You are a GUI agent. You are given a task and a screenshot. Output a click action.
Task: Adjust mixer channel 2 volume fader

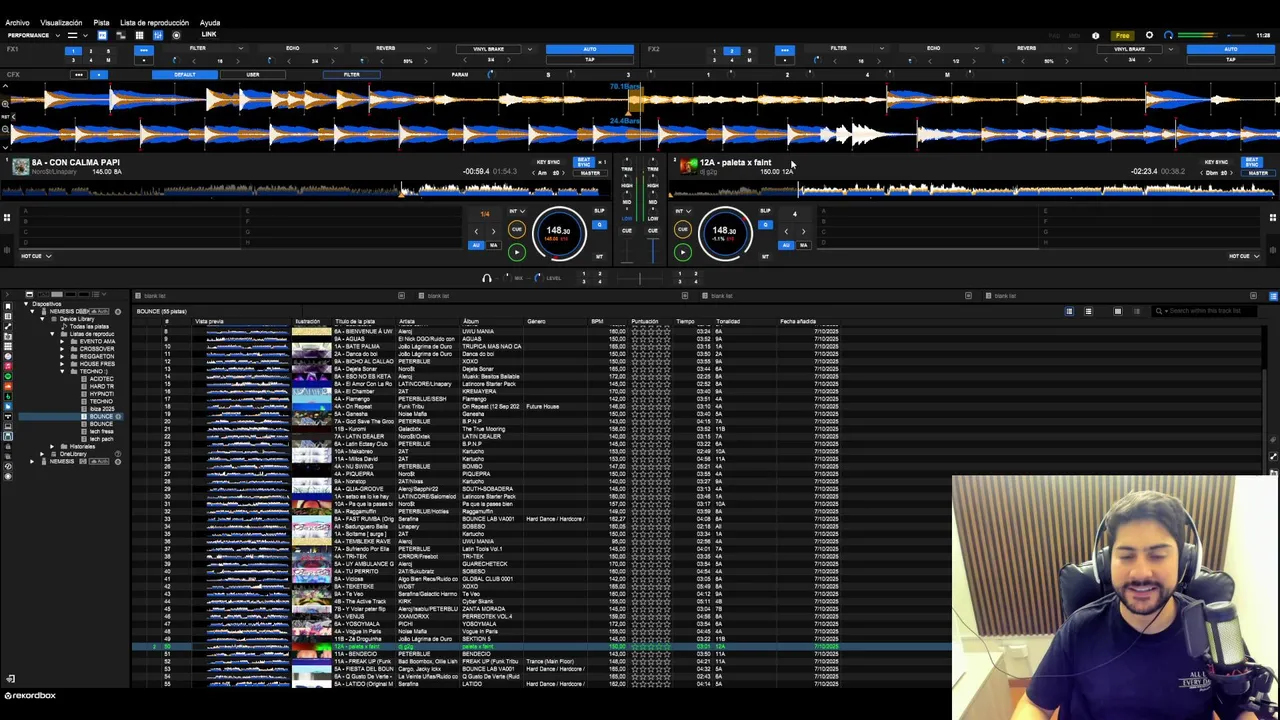[x=652, y=250]
